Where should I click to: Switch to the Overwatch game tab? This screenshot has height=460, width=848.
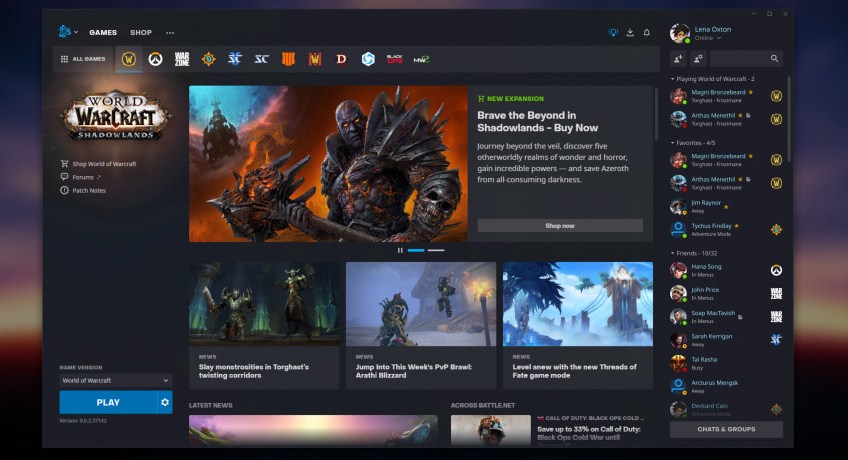click(x=156, y=59)
